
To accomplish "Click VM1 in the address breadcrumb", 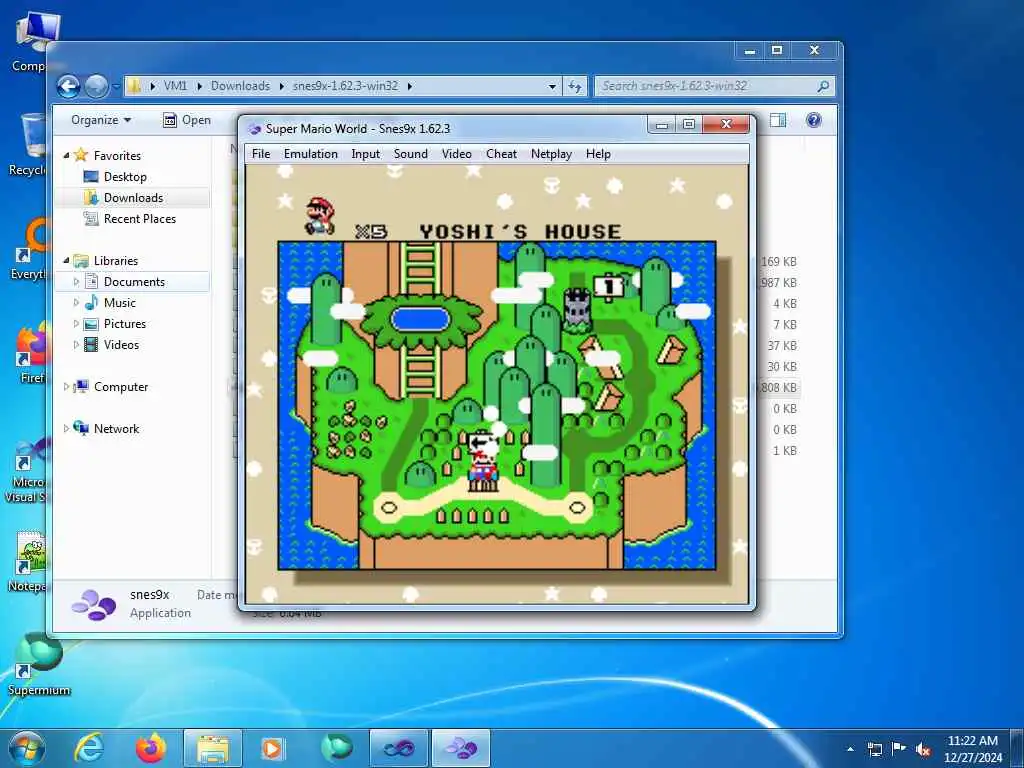I will 175,86.
